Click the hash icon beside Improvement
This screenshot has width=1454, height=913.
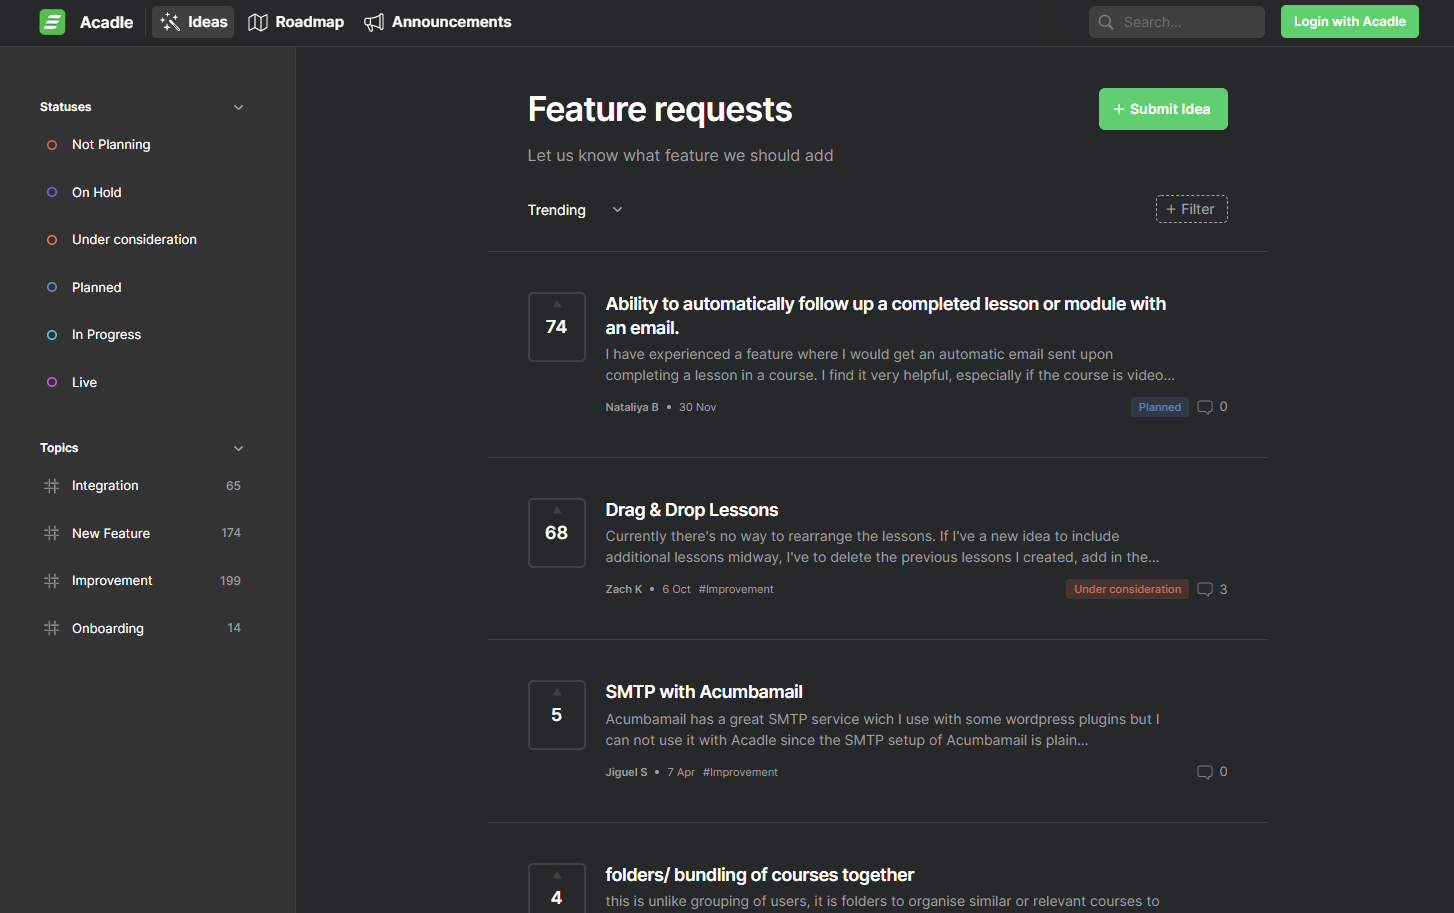(52, 581)
